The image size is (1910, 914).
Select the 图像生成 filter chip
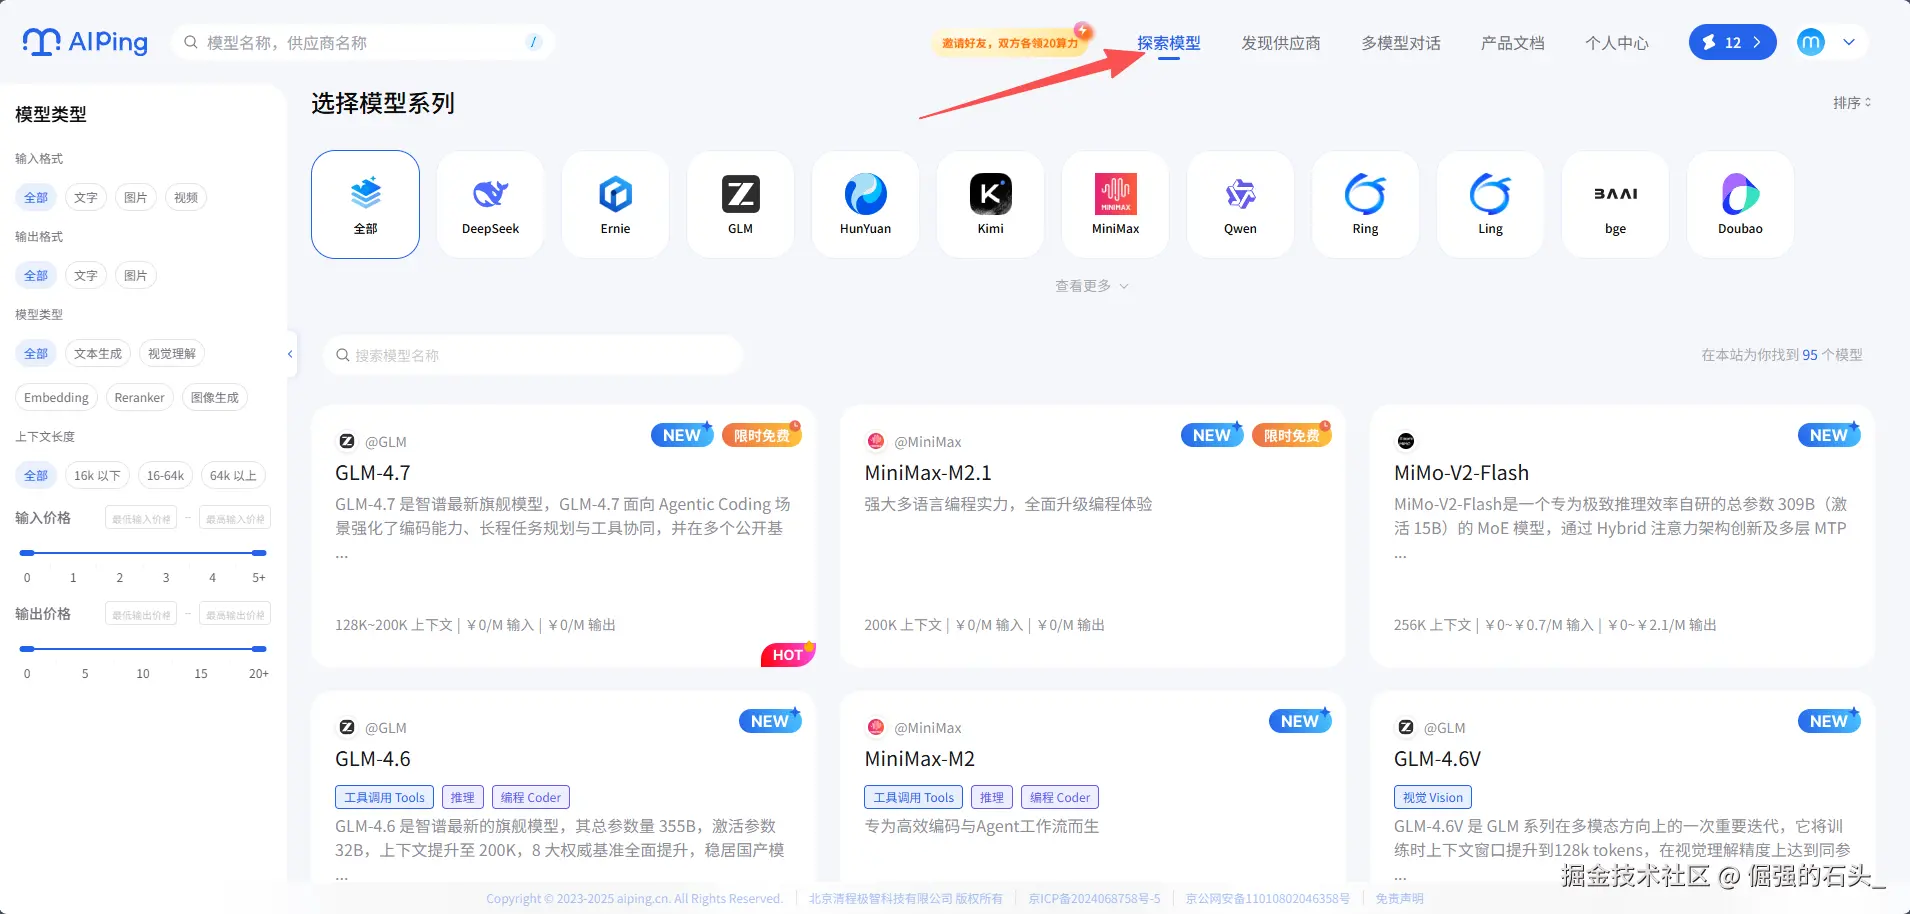point(215,397)
